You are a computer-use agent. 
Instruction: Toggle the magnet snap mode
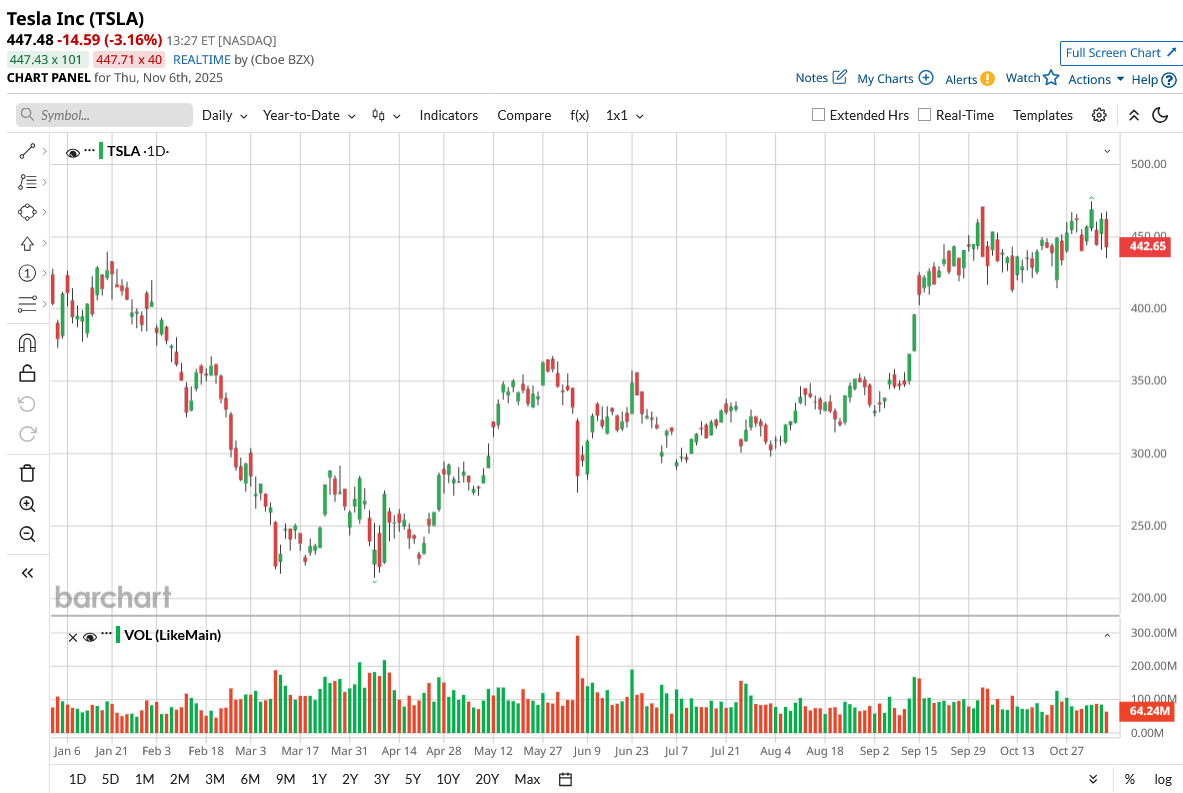(27, 343)
